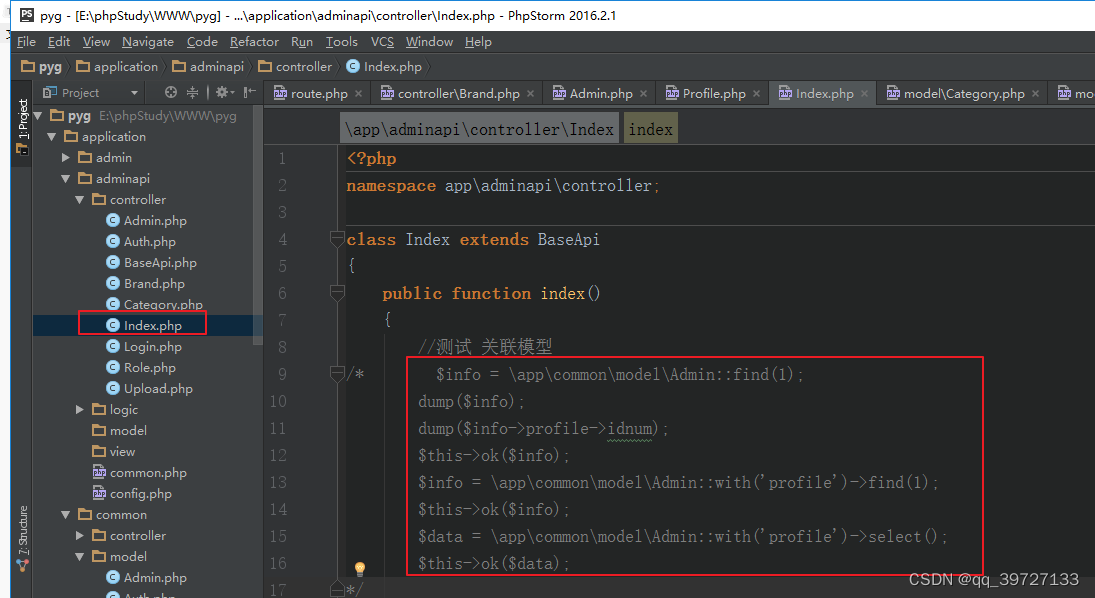Fold the block comment at line 9
The height and width of the screenshot is (598, 1095).
pyautogui.click(x=337, y=374)
